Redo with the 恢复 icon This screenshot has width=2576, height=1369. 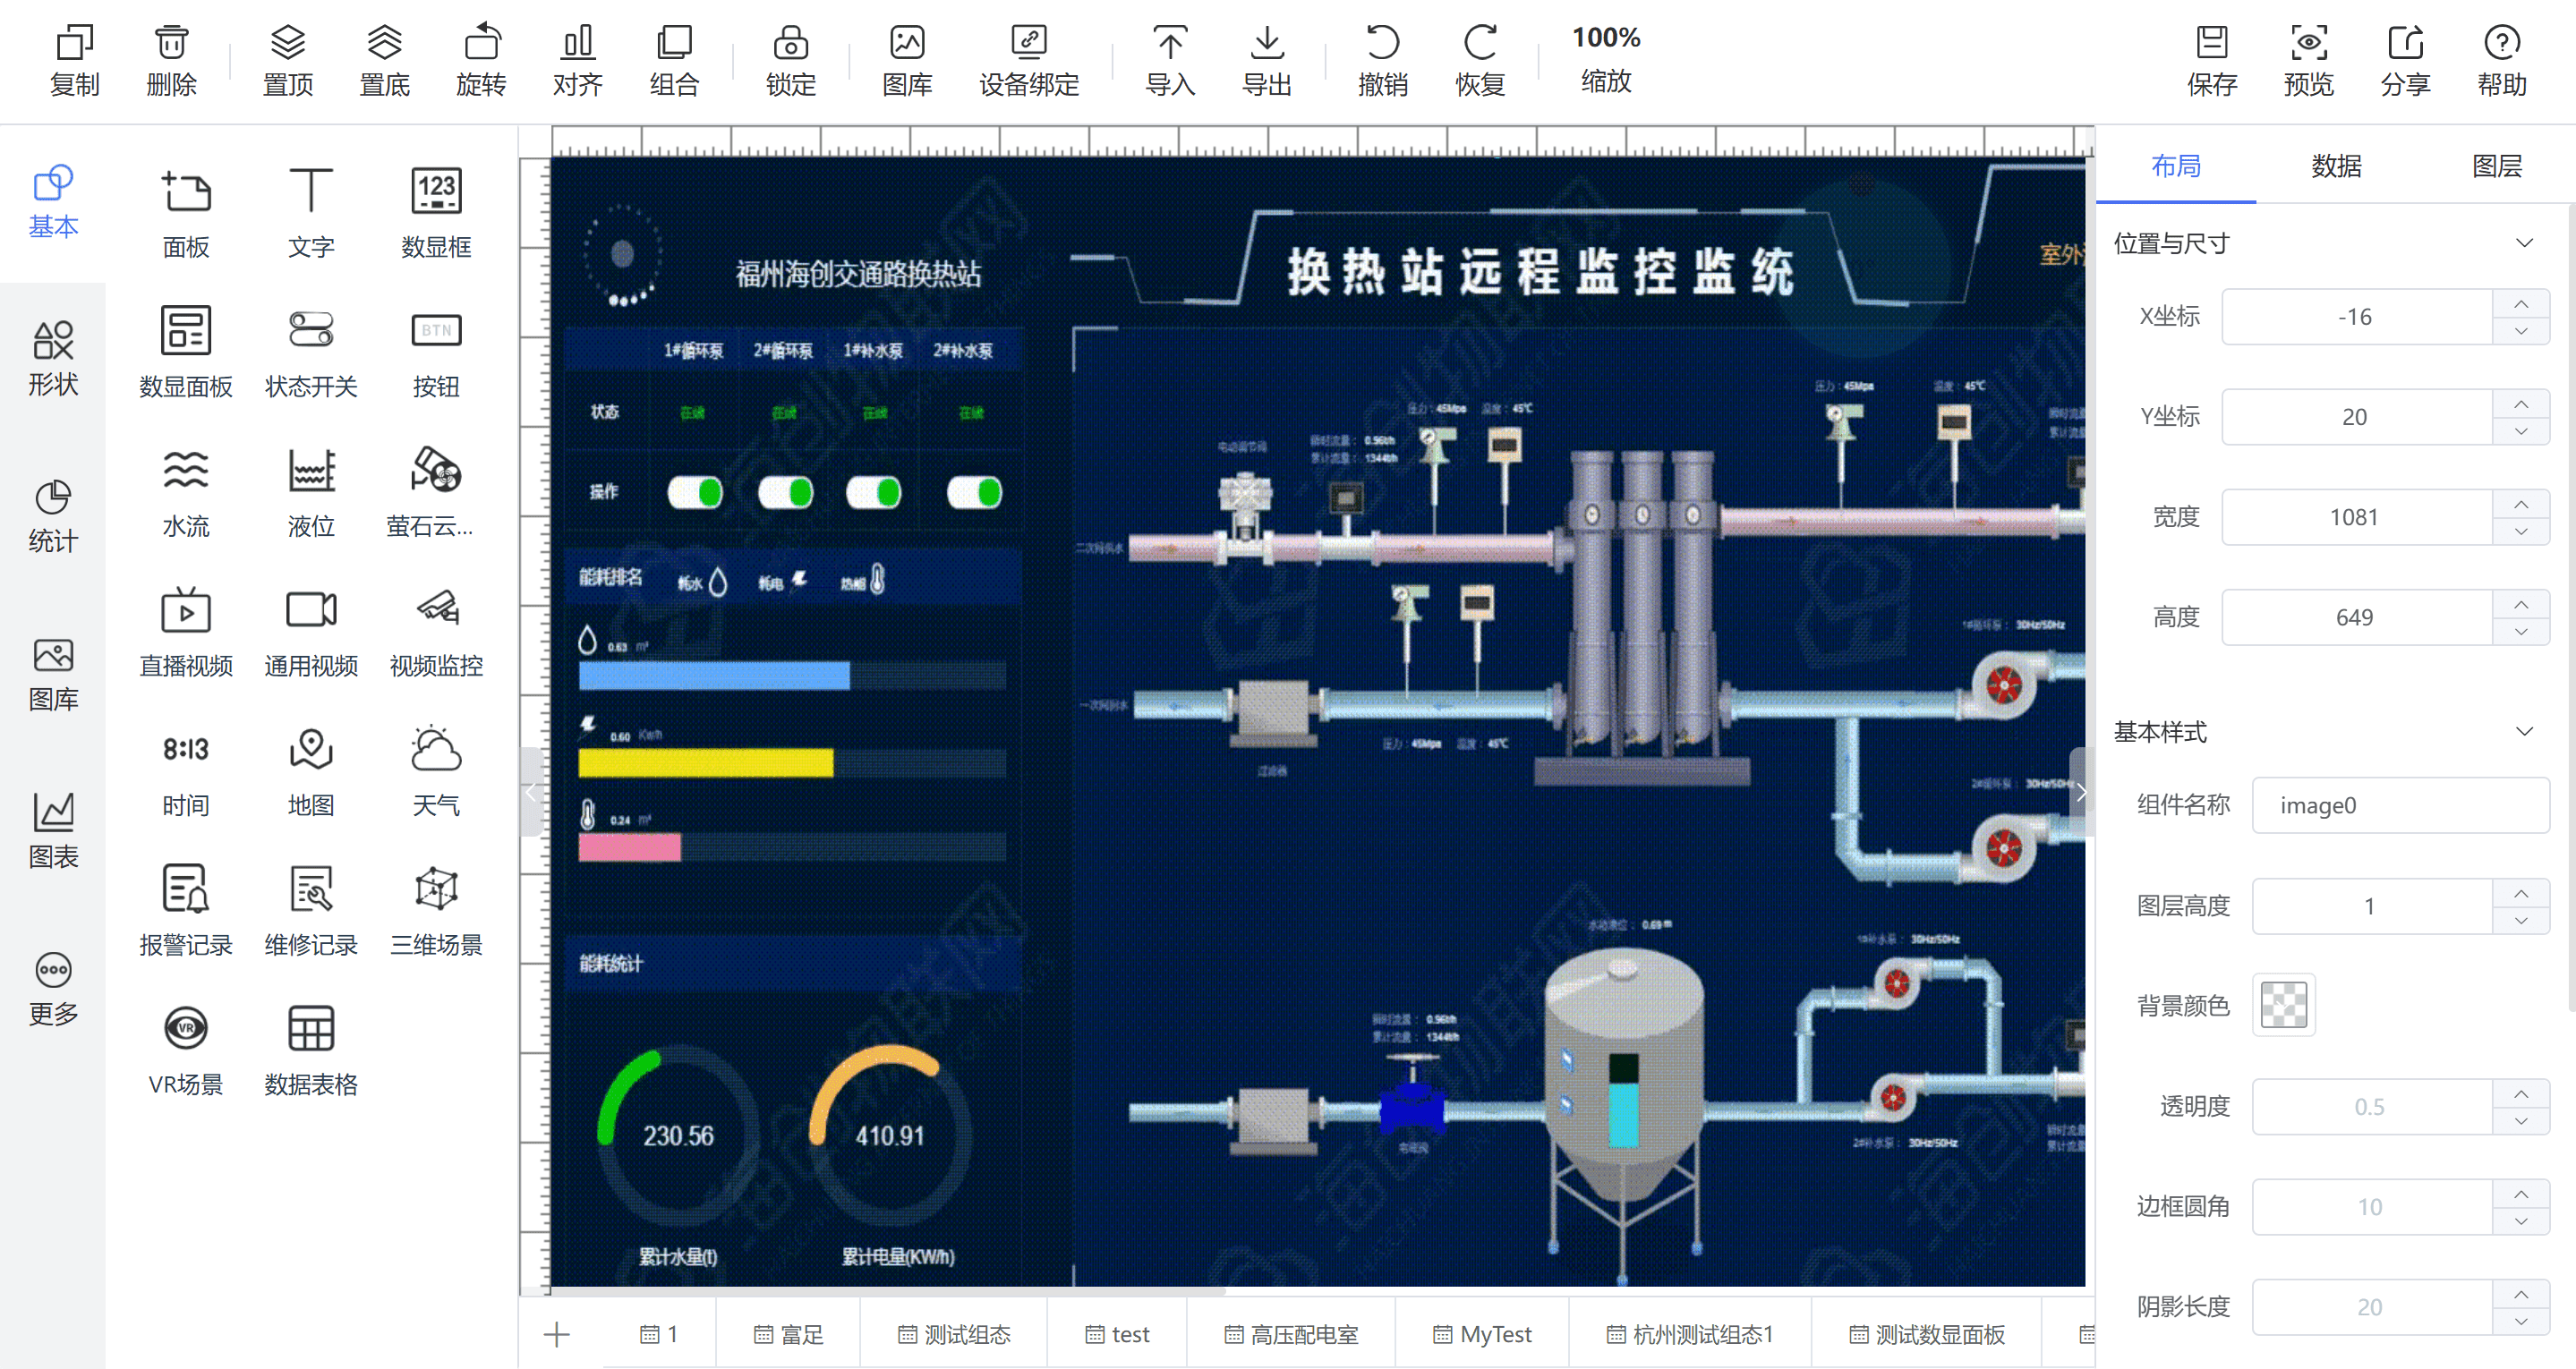point(1480,60)
